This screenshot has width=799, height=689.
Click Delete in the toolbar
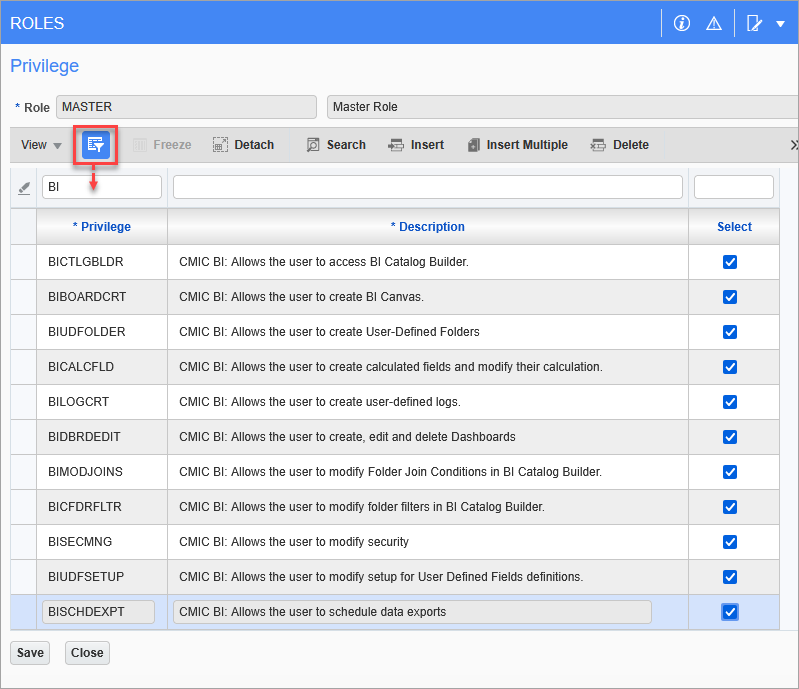click(620, 145)
